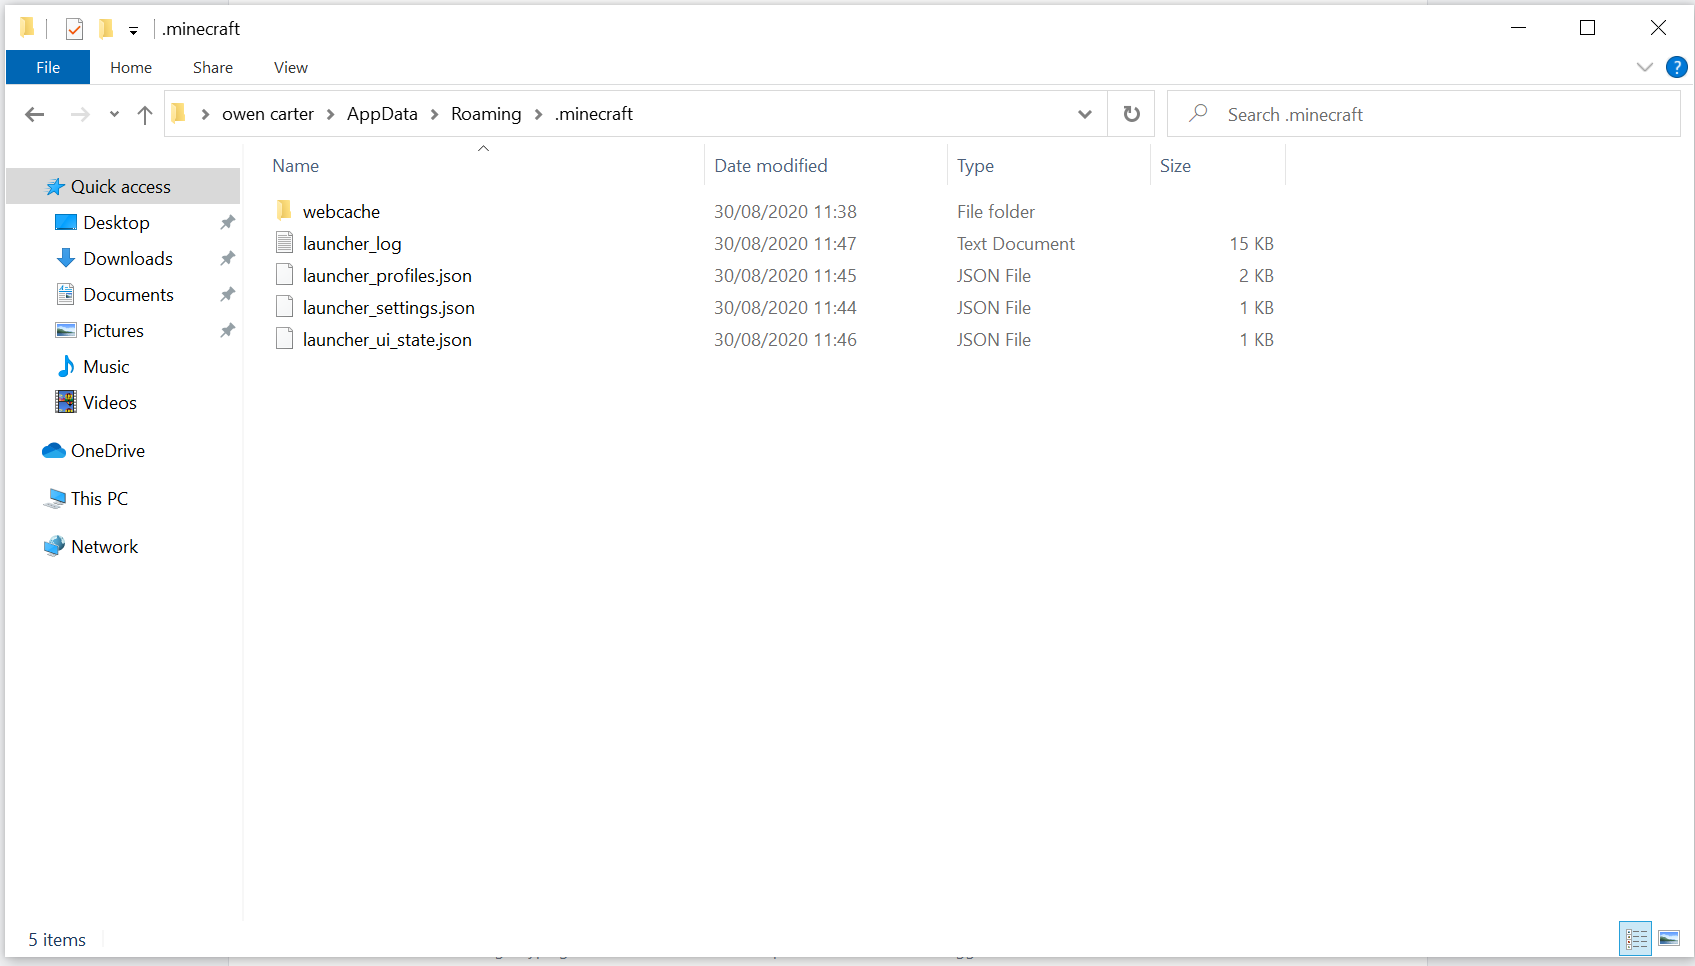Switch to Large icons view layout

click(1669, 938)
